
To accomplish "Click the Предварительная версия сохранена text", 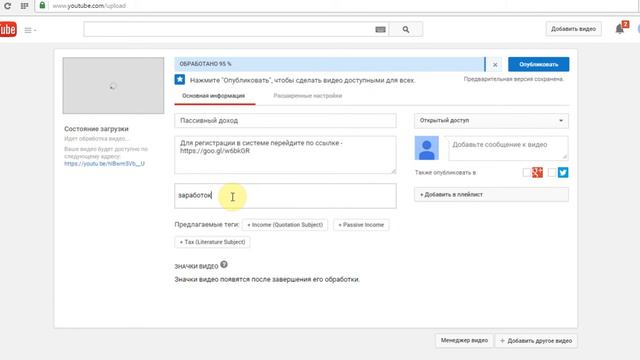I will [x=513, y=79].
